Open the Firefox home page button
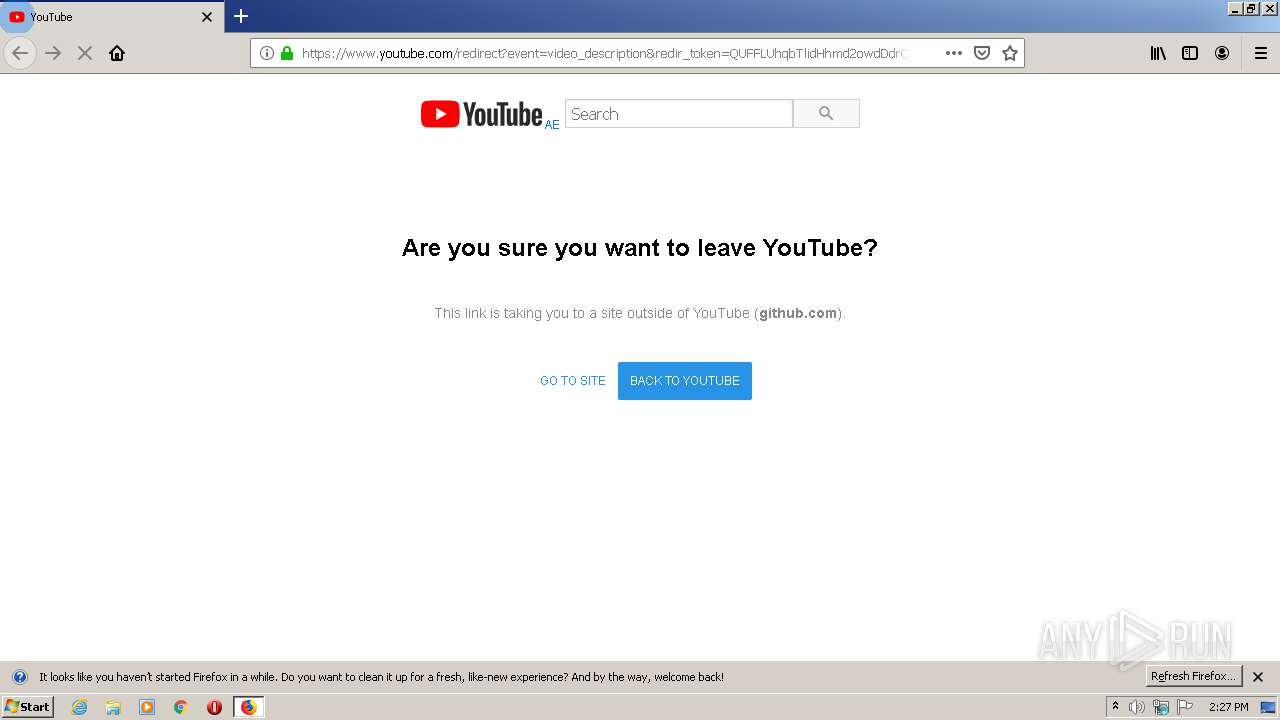1280x720 pixels. click(x=117, y=53)
